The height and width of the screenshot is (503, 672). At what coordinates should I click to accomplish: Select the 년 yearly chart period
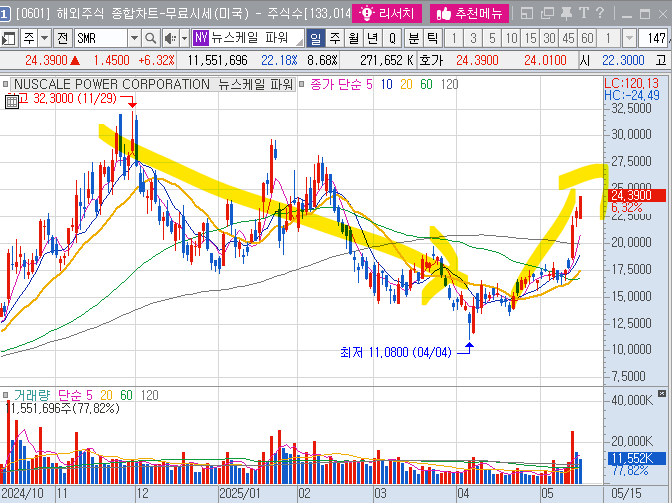[372, 39]
